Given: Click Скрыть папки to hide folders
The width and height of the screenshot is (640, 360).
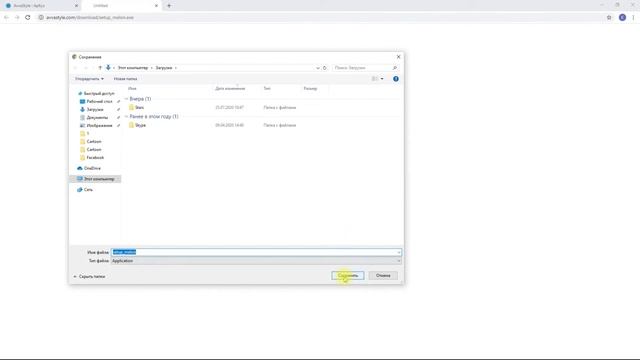Looking at the screenshot, I should 89,276.
